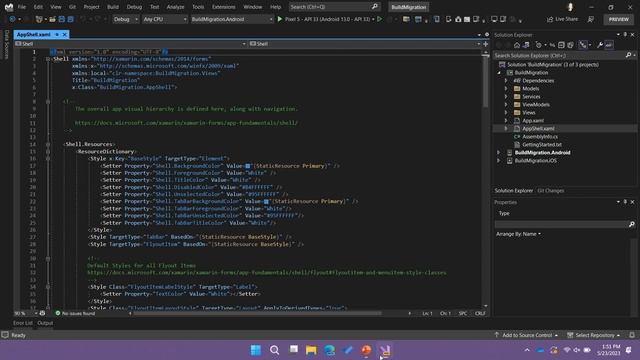
Task: Expand the Models folder
Action: click(x=506, y=89)
